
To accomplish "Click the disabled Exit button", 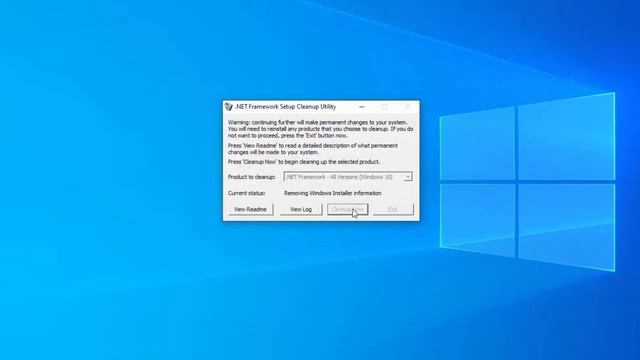I will 393,209.
